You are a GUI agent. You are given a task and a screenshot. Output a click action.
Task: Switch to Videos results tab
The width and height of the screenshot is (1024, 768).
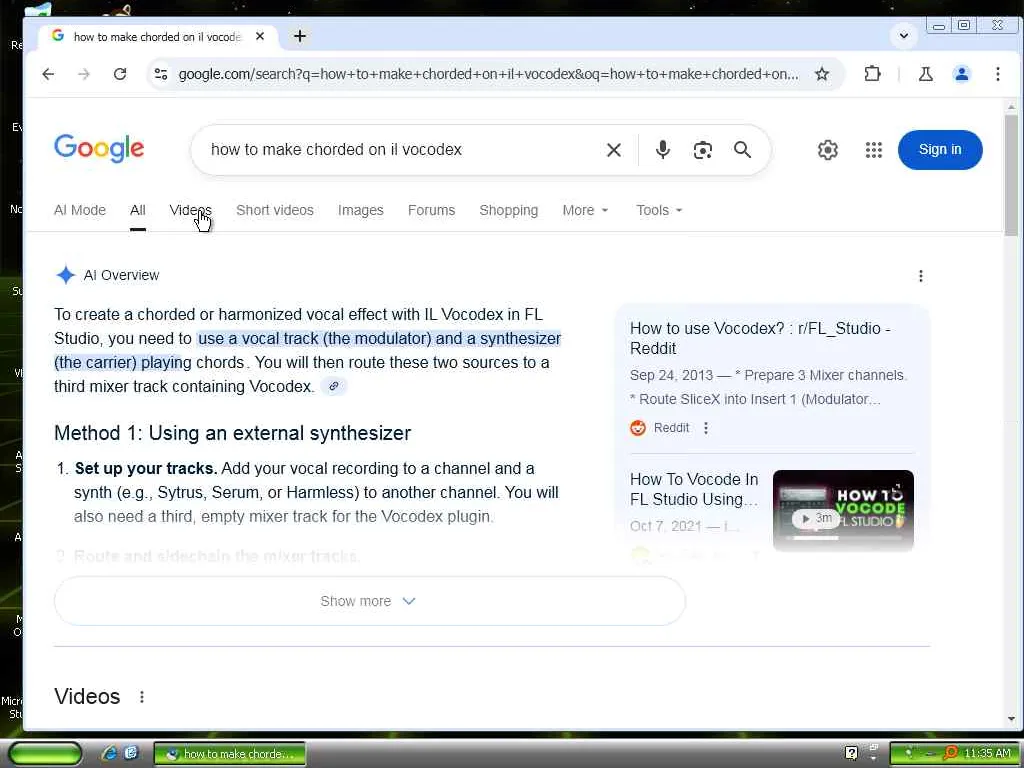pyautogui.click(x=191, y=210)
